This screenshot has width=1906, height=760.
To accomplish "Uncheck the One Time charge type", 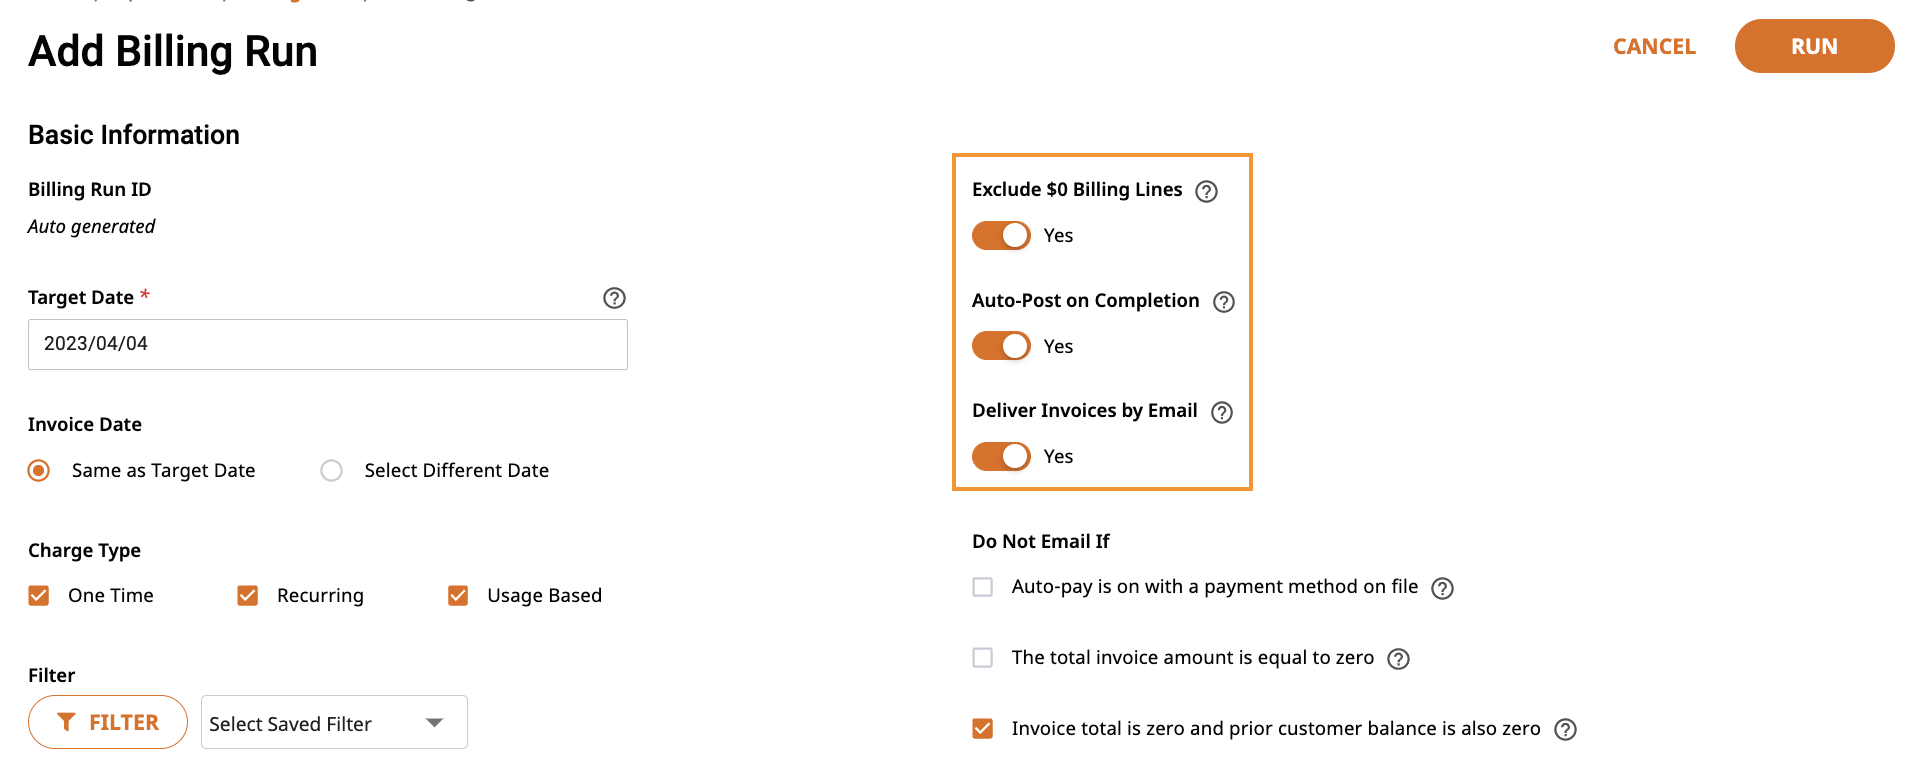I will (x=39, y=596).
